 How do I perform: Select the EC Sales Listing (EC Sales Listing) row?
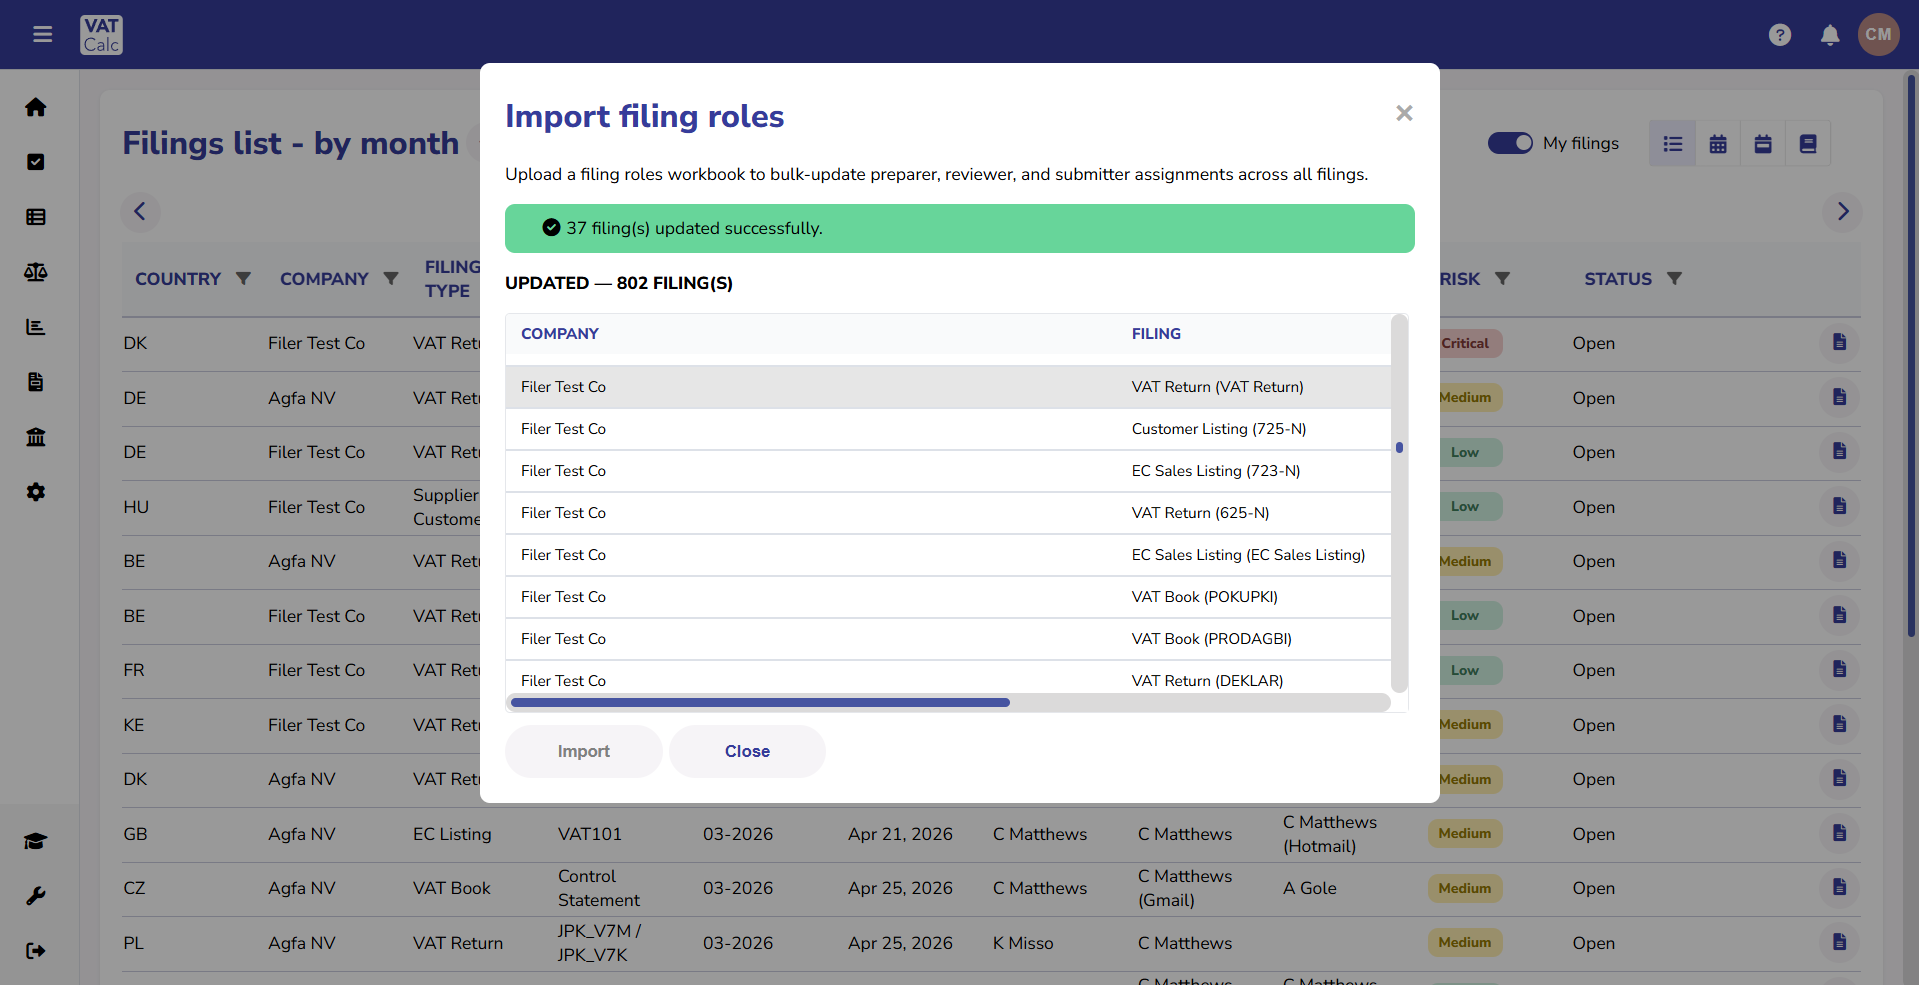pyautogui.click(x=948, y=555)
